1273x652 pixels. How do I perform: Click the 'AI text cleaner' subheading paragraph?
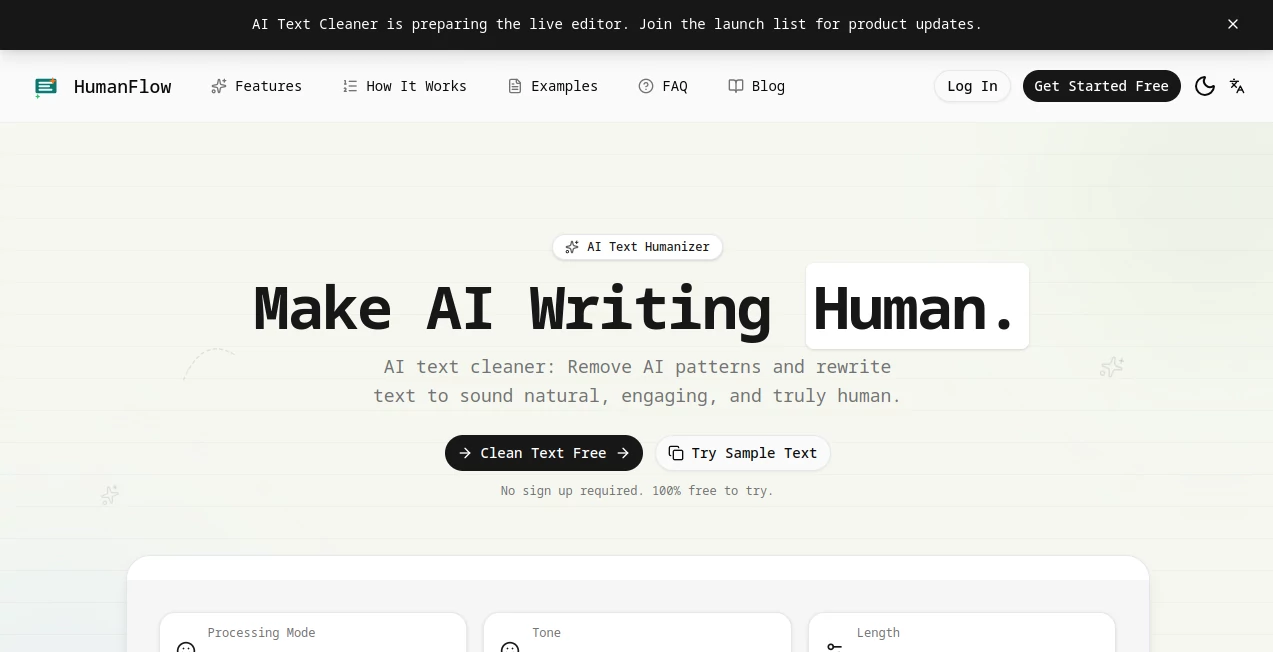(x=637, y=381)
